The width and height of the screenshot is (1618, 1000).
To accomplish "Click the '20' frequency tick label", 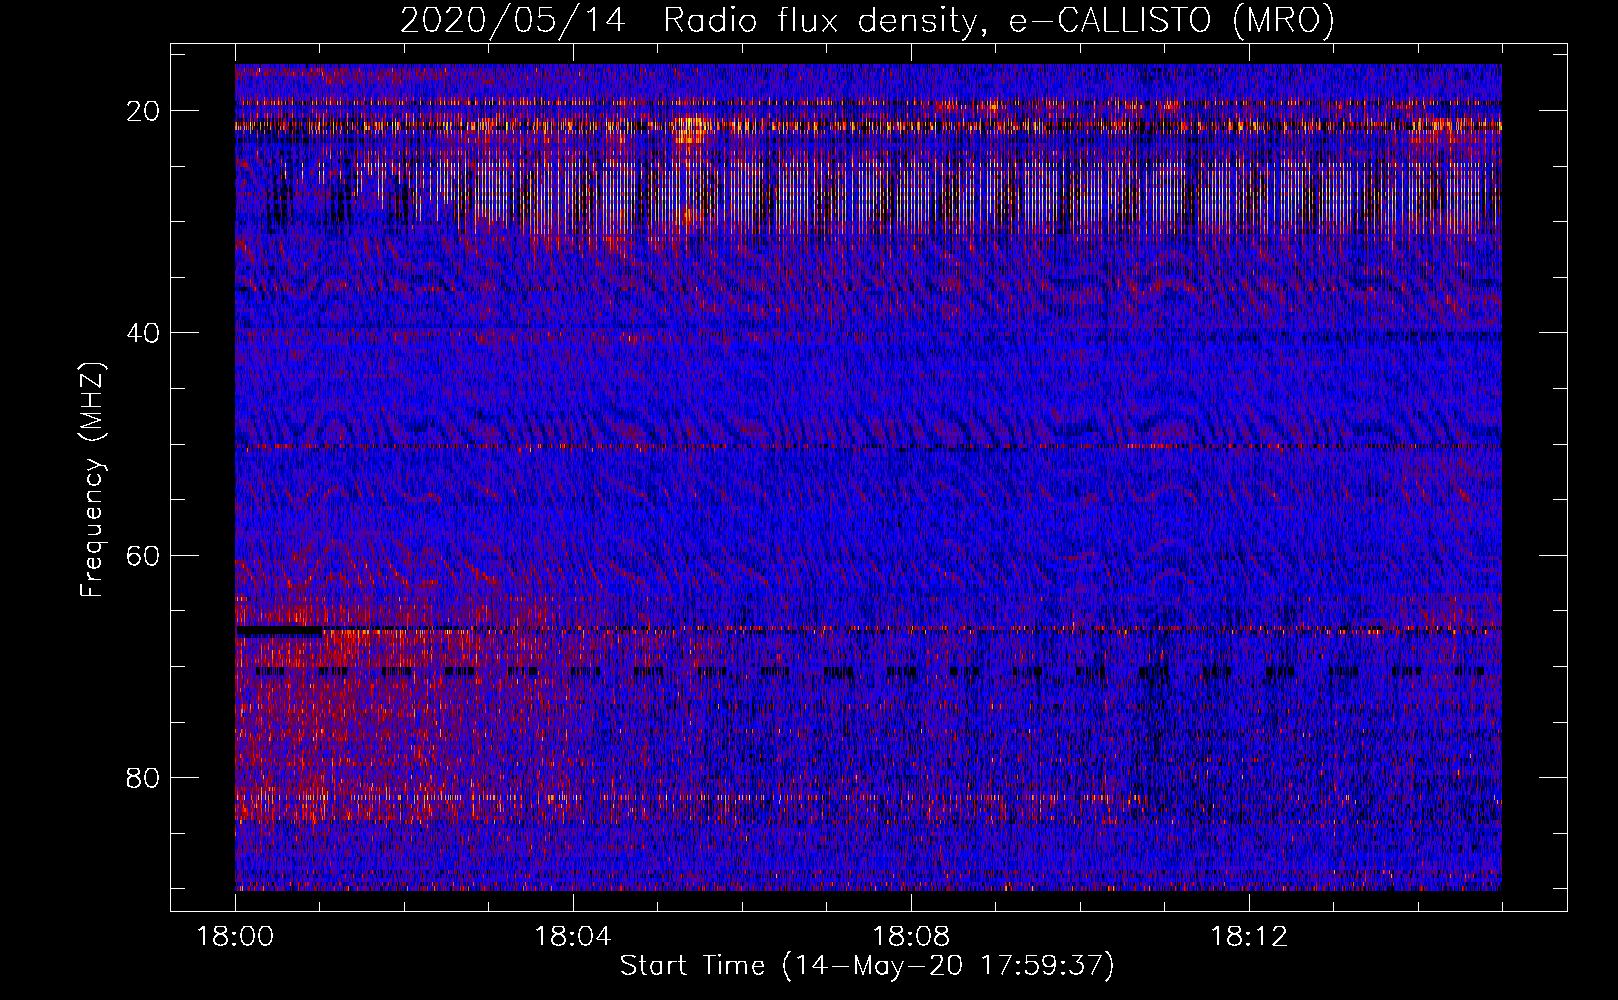I will [x=143, y=111].
